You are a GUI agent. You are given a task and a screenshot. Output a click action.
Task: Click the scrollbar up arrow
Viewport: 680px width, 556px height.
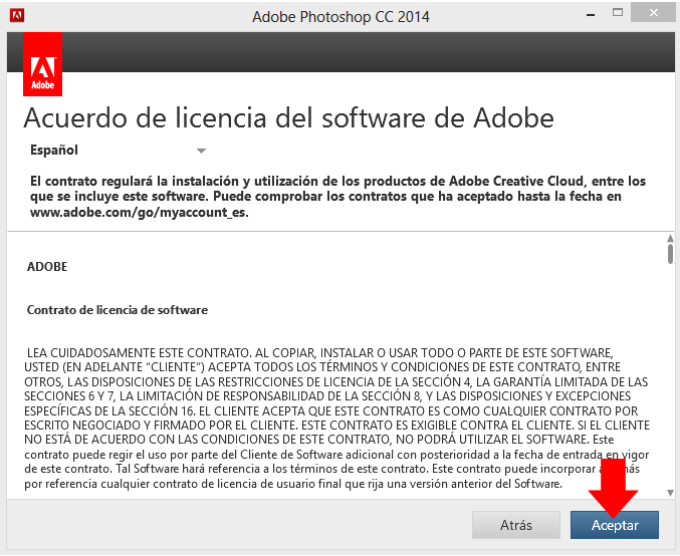point(670,238)
